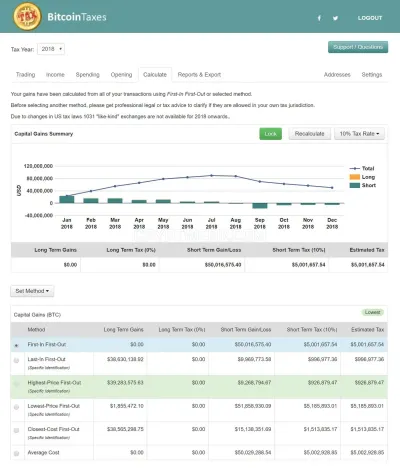The height and width of the screenshot is (471, 400).
Task: Click the Long Term Gains summary header
Action: pyautogui.click(x=55, y=250)
